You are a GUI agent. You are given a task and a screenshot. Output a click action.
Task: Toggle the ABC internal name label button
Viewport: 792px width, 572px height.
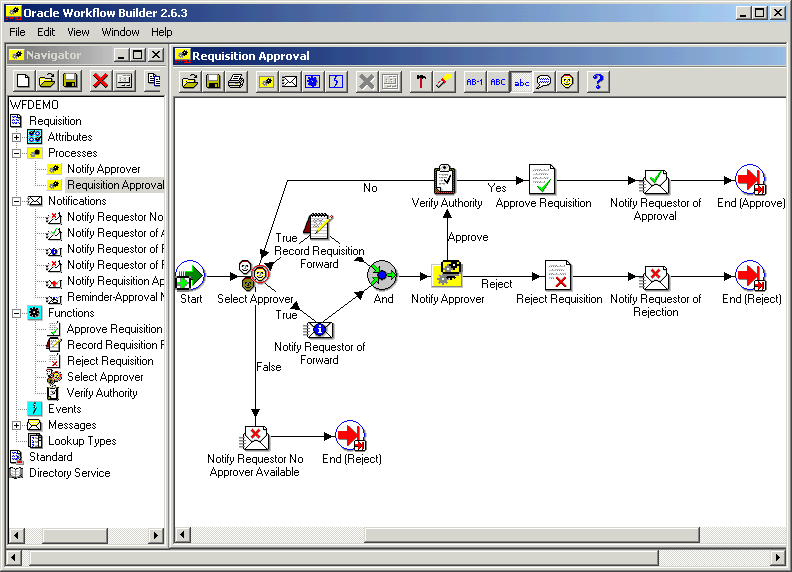[x=498, y=82]
